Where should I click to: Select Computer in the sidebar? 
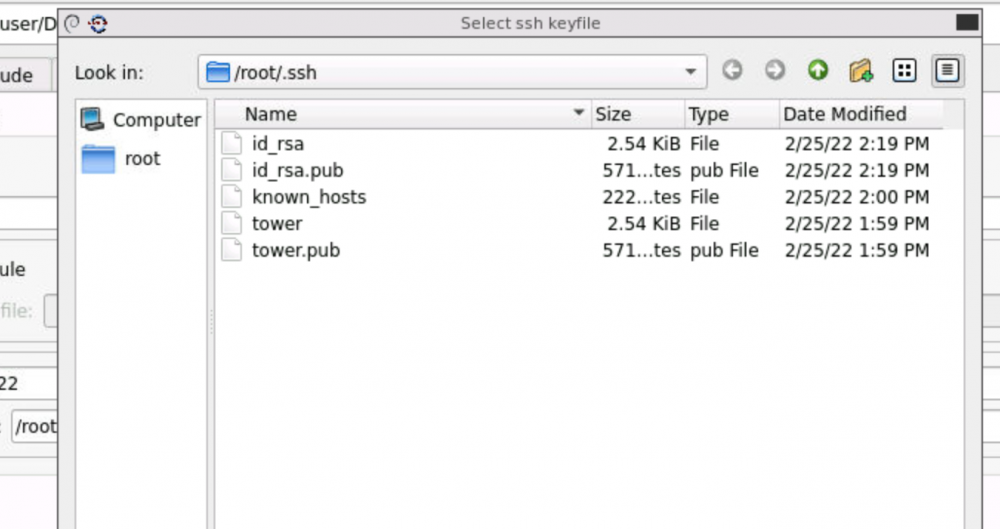[141, 119]
